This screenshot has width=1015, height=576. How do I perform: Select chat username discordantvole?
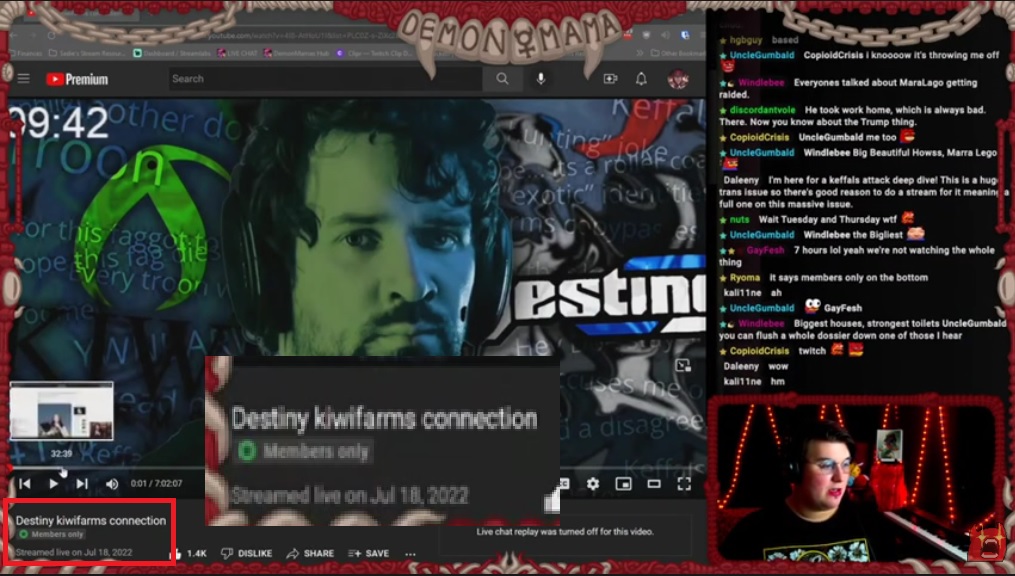763,110
